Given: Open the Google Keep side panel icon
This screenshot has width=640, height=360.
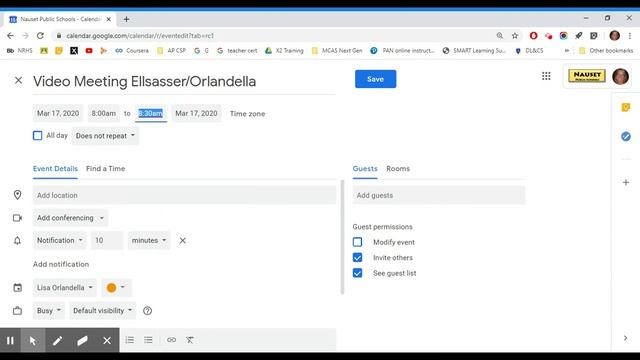Looking at the screenshot, I should pyautogui.click(x=626, y=107).
